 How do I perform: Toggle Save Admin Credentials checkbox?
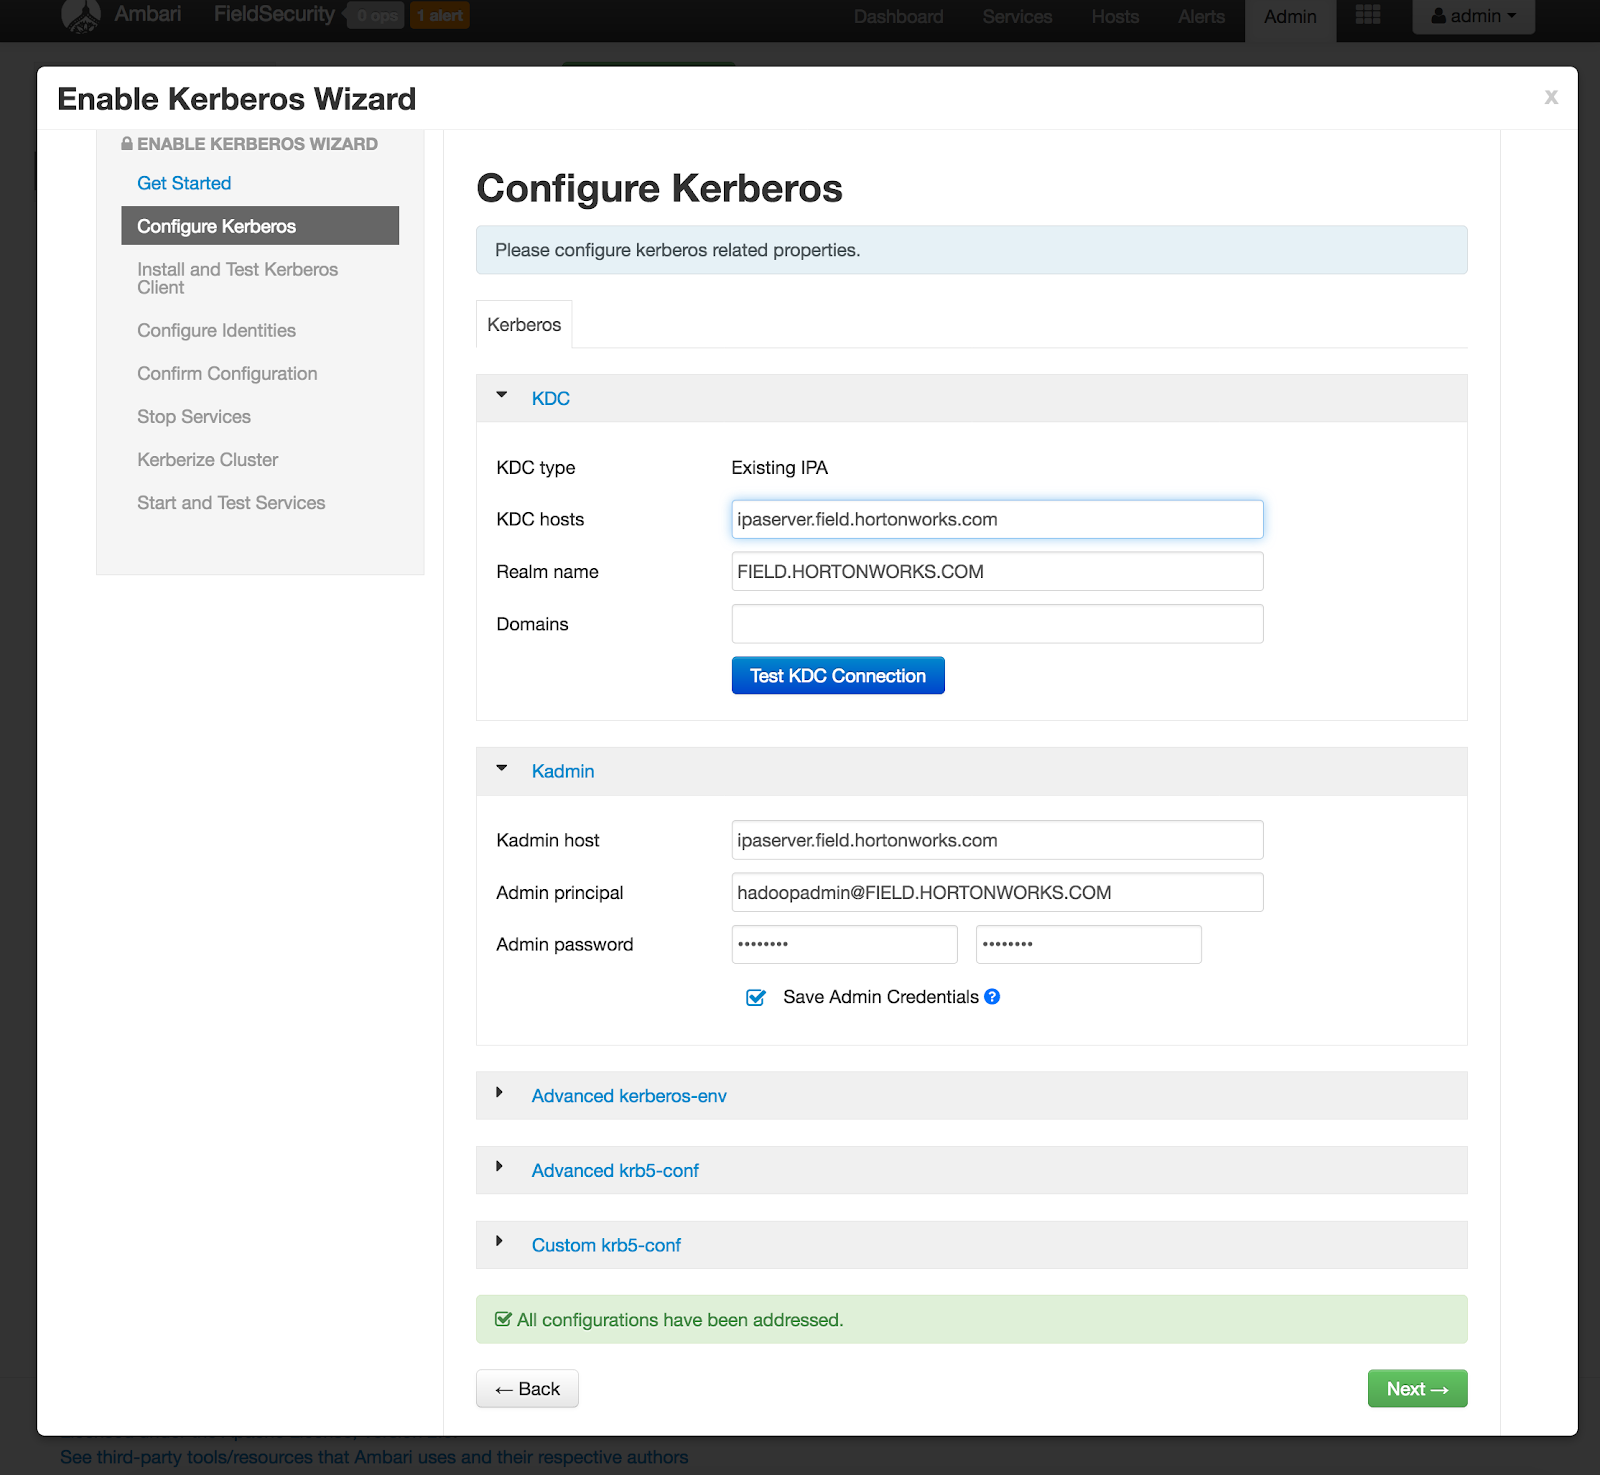click(756, 997)
